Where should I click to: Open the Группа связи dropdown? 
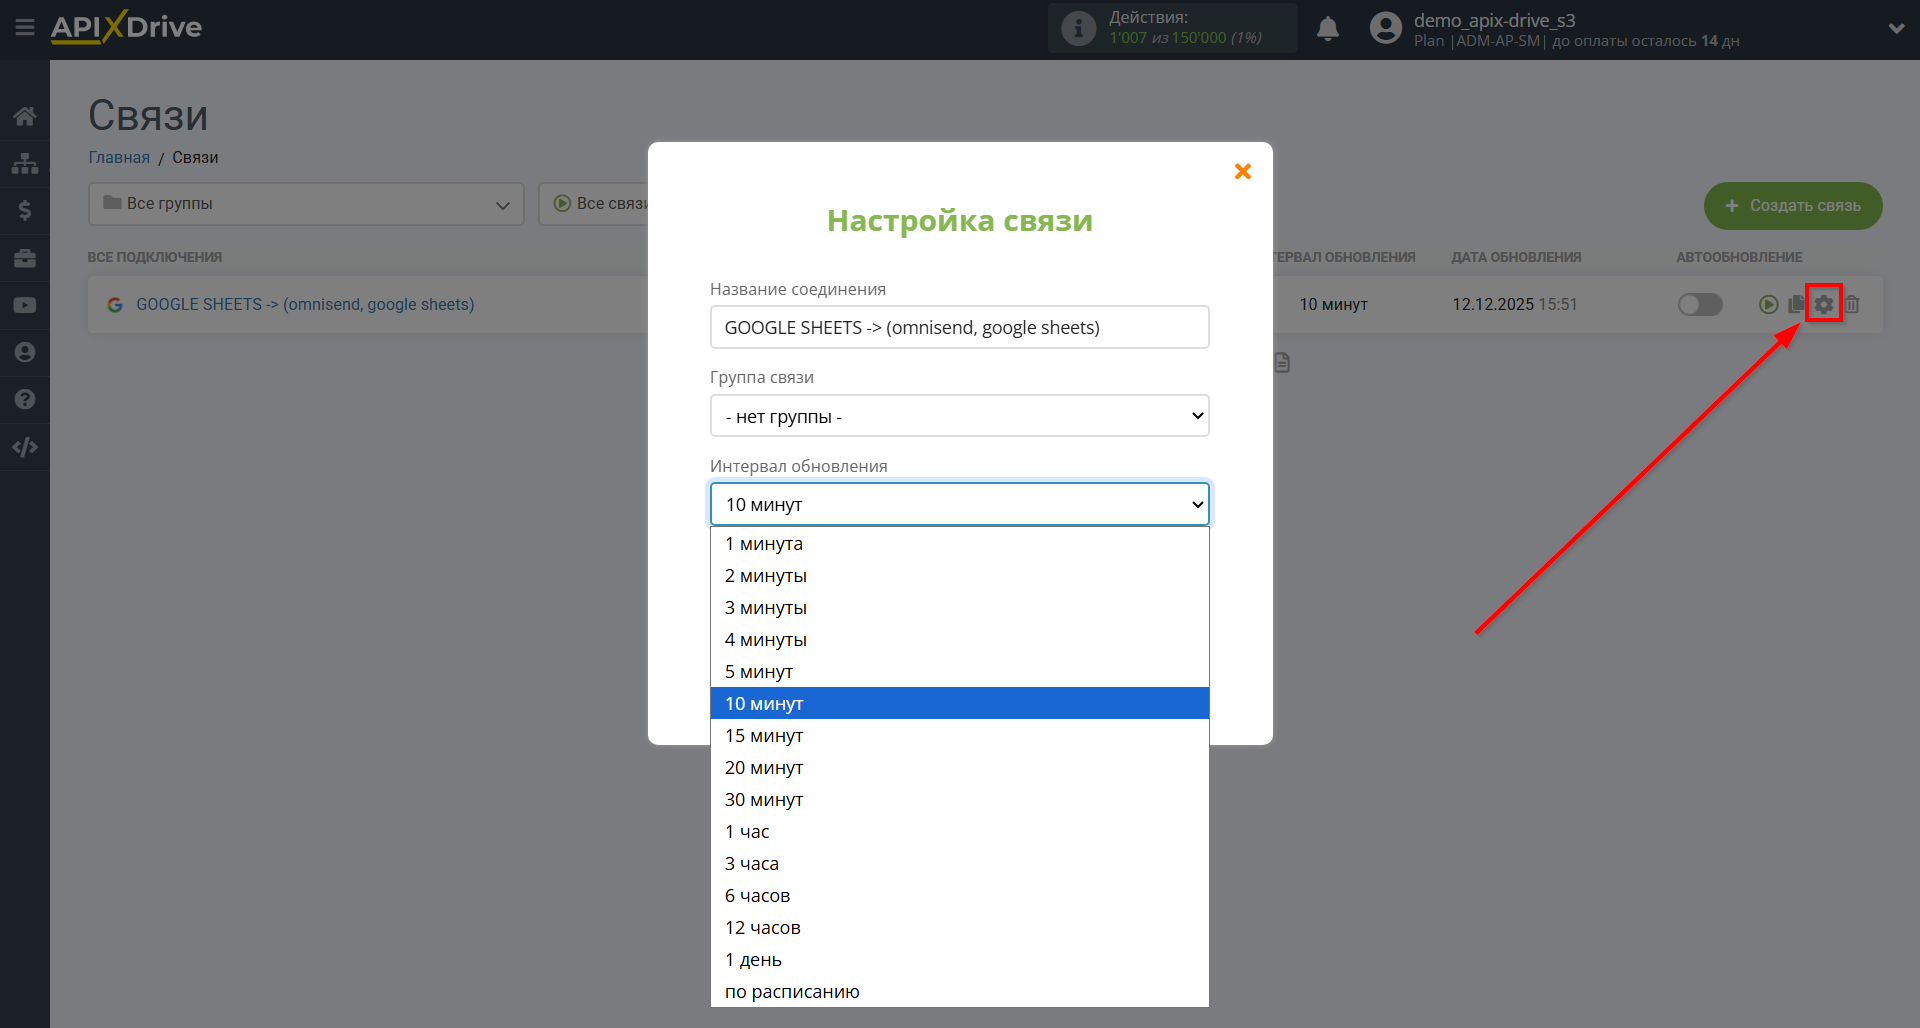[x=959, y=415]
